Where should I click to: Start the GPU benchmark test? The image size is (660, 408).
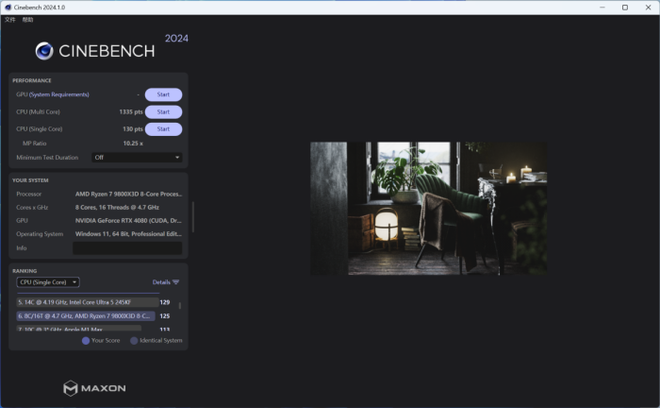tap(163, 94)
